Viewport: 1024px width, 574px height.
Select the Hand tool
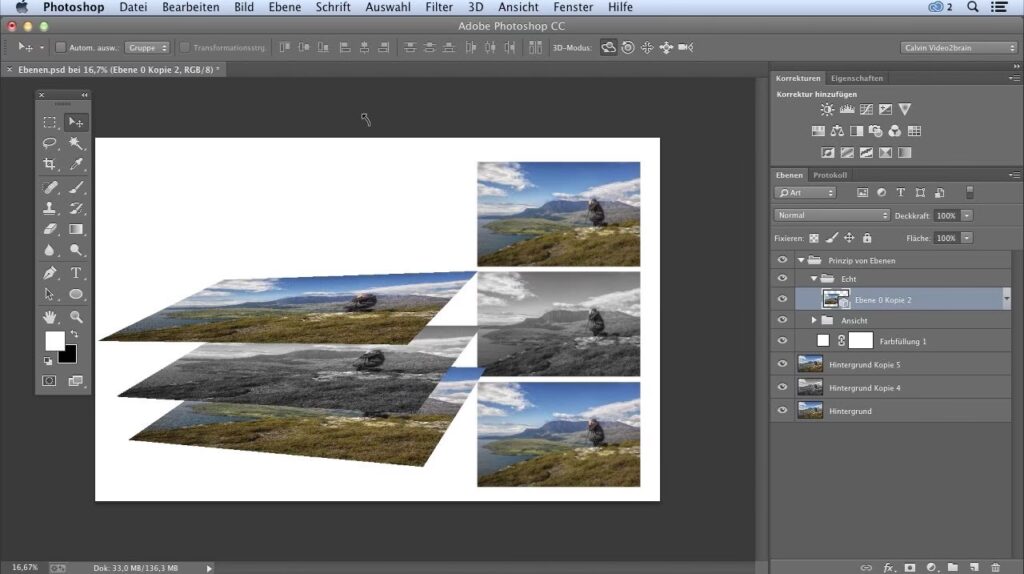coord(49,317)
